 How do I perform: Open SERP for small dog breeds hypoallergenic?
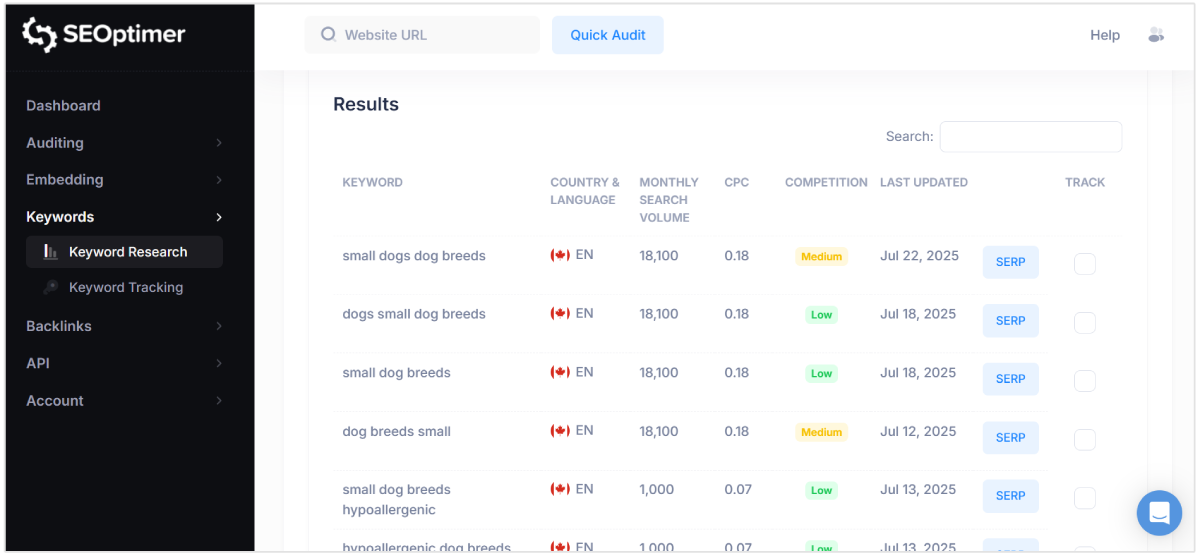(x=1010, y=496)
